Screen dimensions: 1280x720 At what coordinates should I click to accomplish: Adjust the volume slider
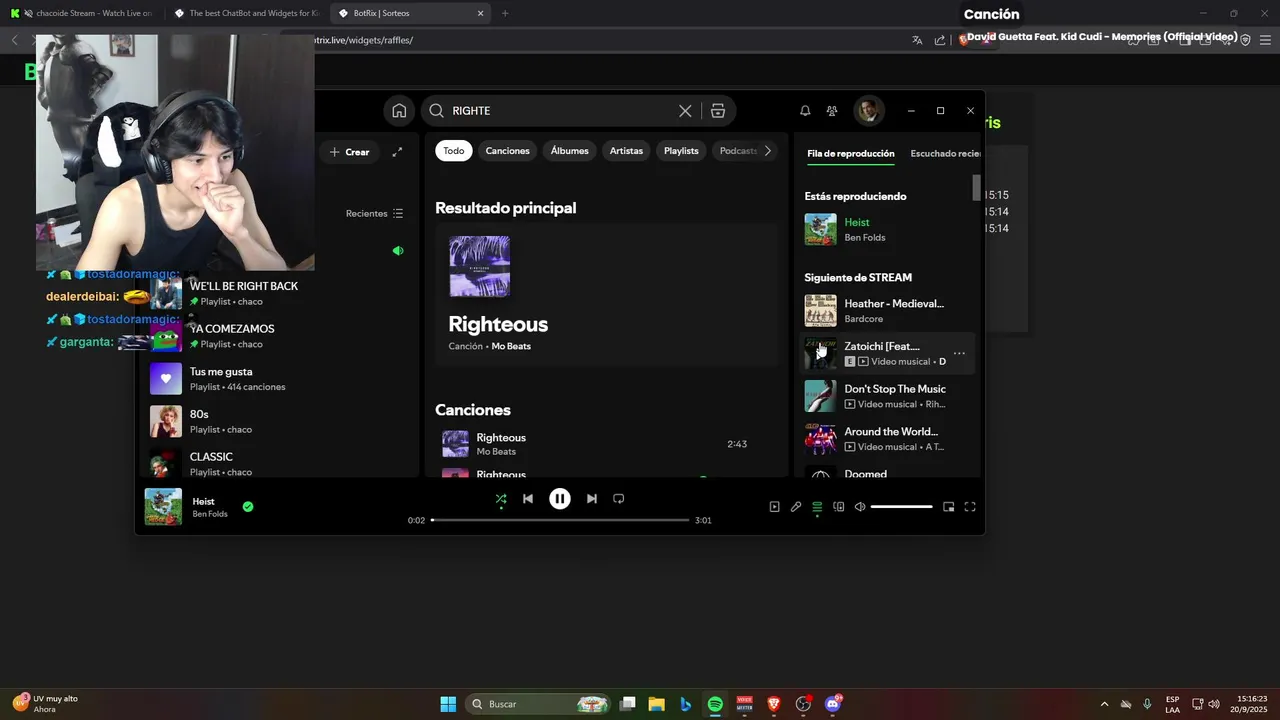(902, 507)
